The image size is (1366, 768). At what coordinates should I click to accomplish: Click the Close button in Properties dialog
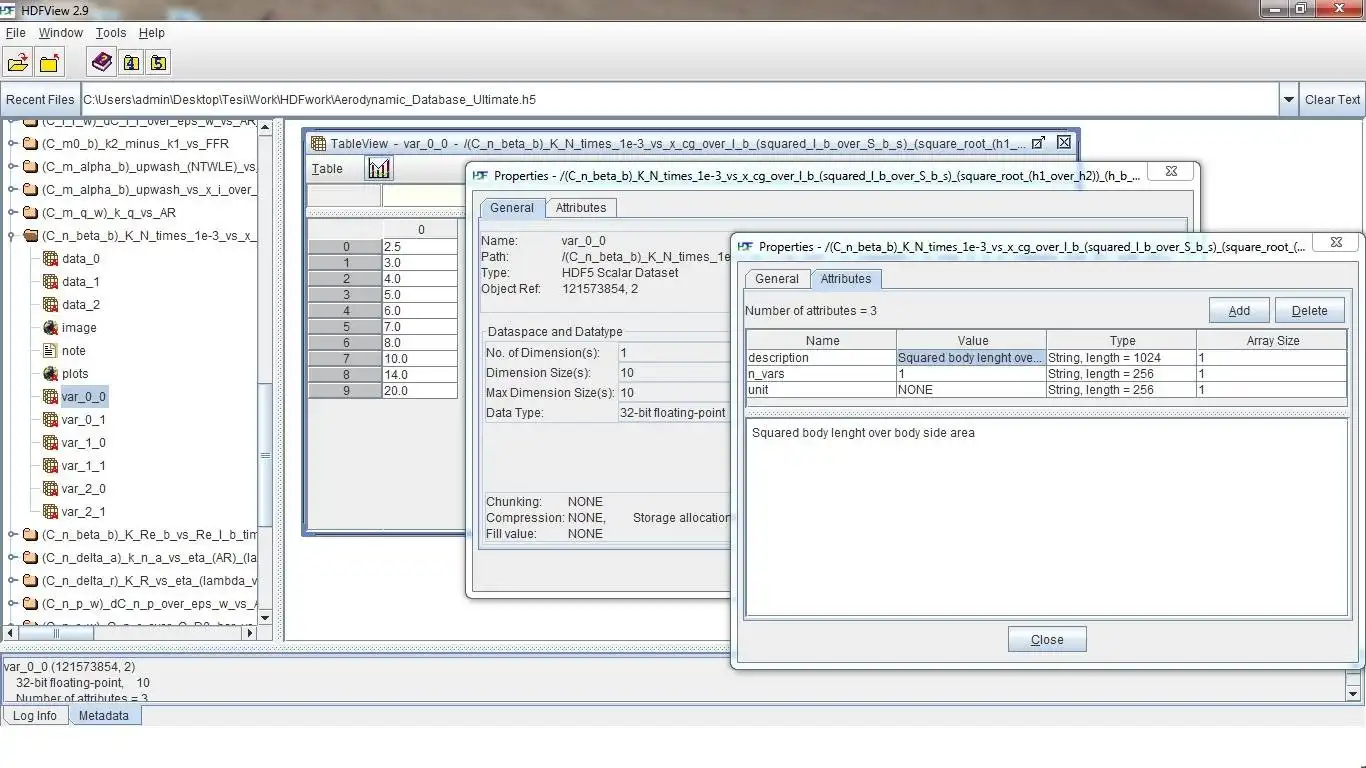coord(1047,640)
